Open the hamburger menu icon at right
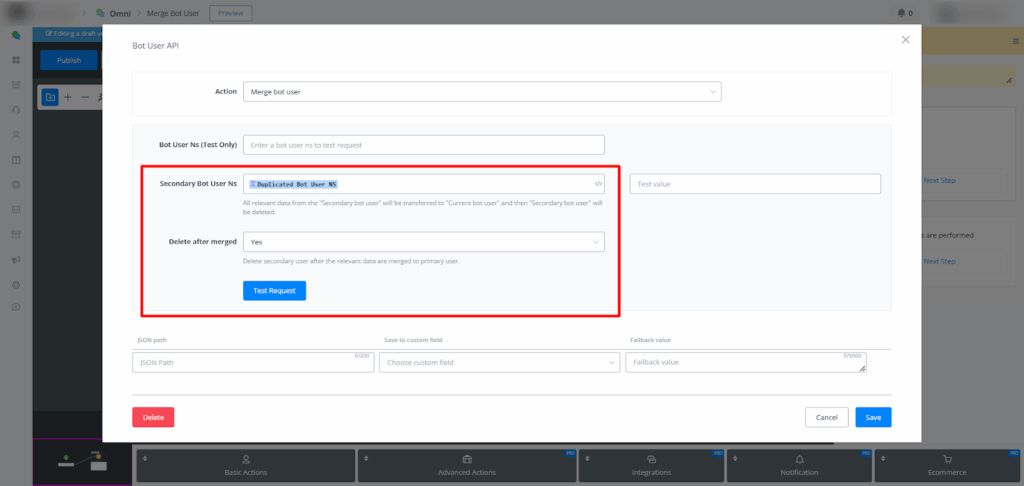 [1015, 42]
